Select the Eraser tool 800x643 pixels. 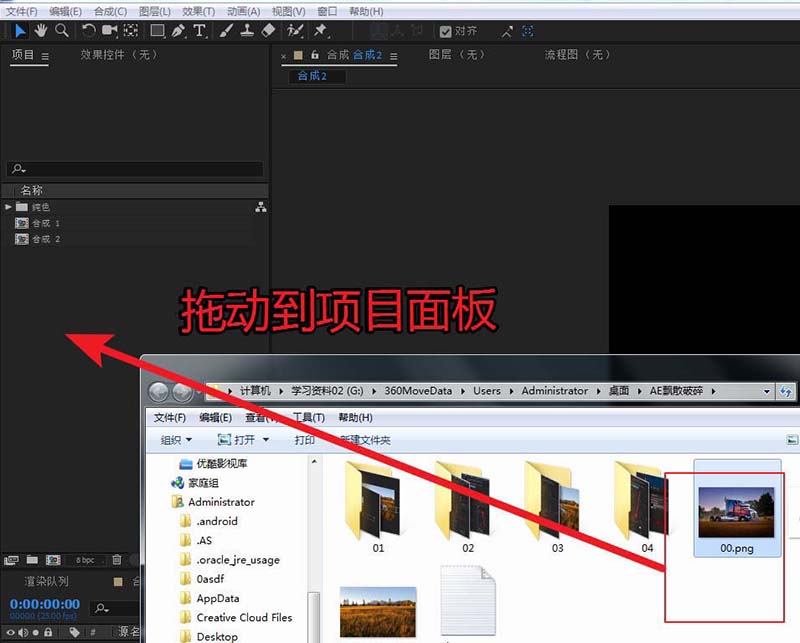pos(268,31)
